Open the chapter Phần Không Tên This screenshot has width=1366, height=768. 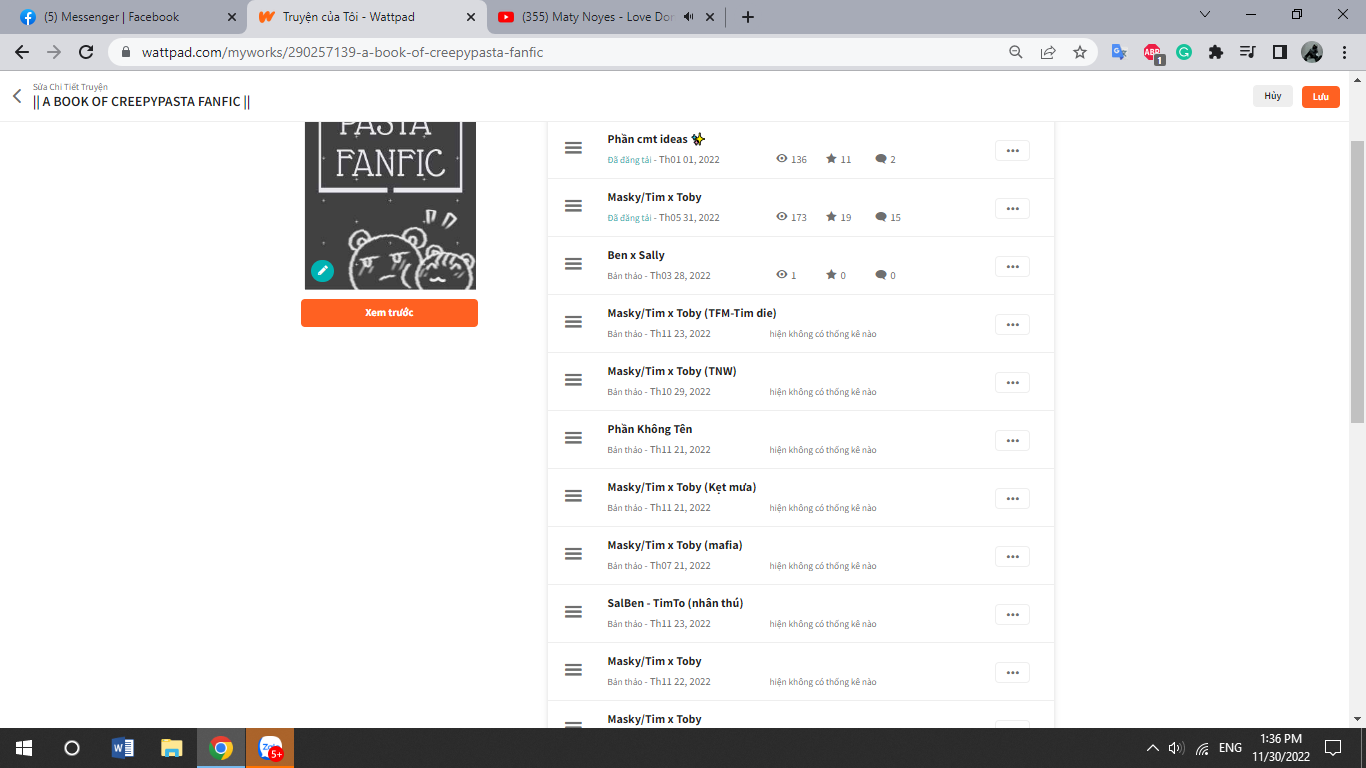coord(650,429)
